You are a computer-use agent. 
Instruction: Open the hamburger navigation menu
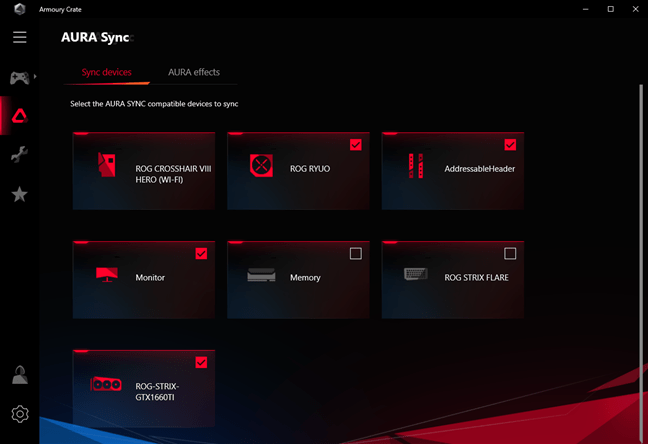(19, 37)
